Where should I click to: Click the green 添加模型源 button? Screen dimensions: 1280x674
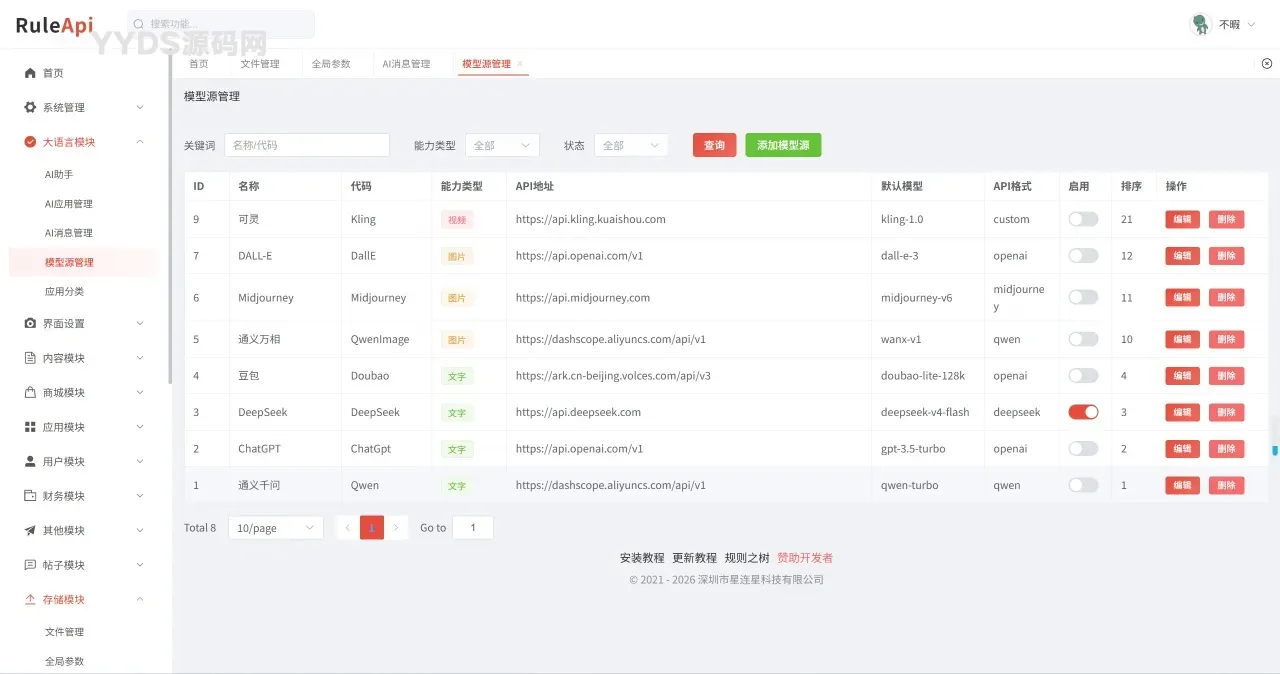(x=783, y=145)
